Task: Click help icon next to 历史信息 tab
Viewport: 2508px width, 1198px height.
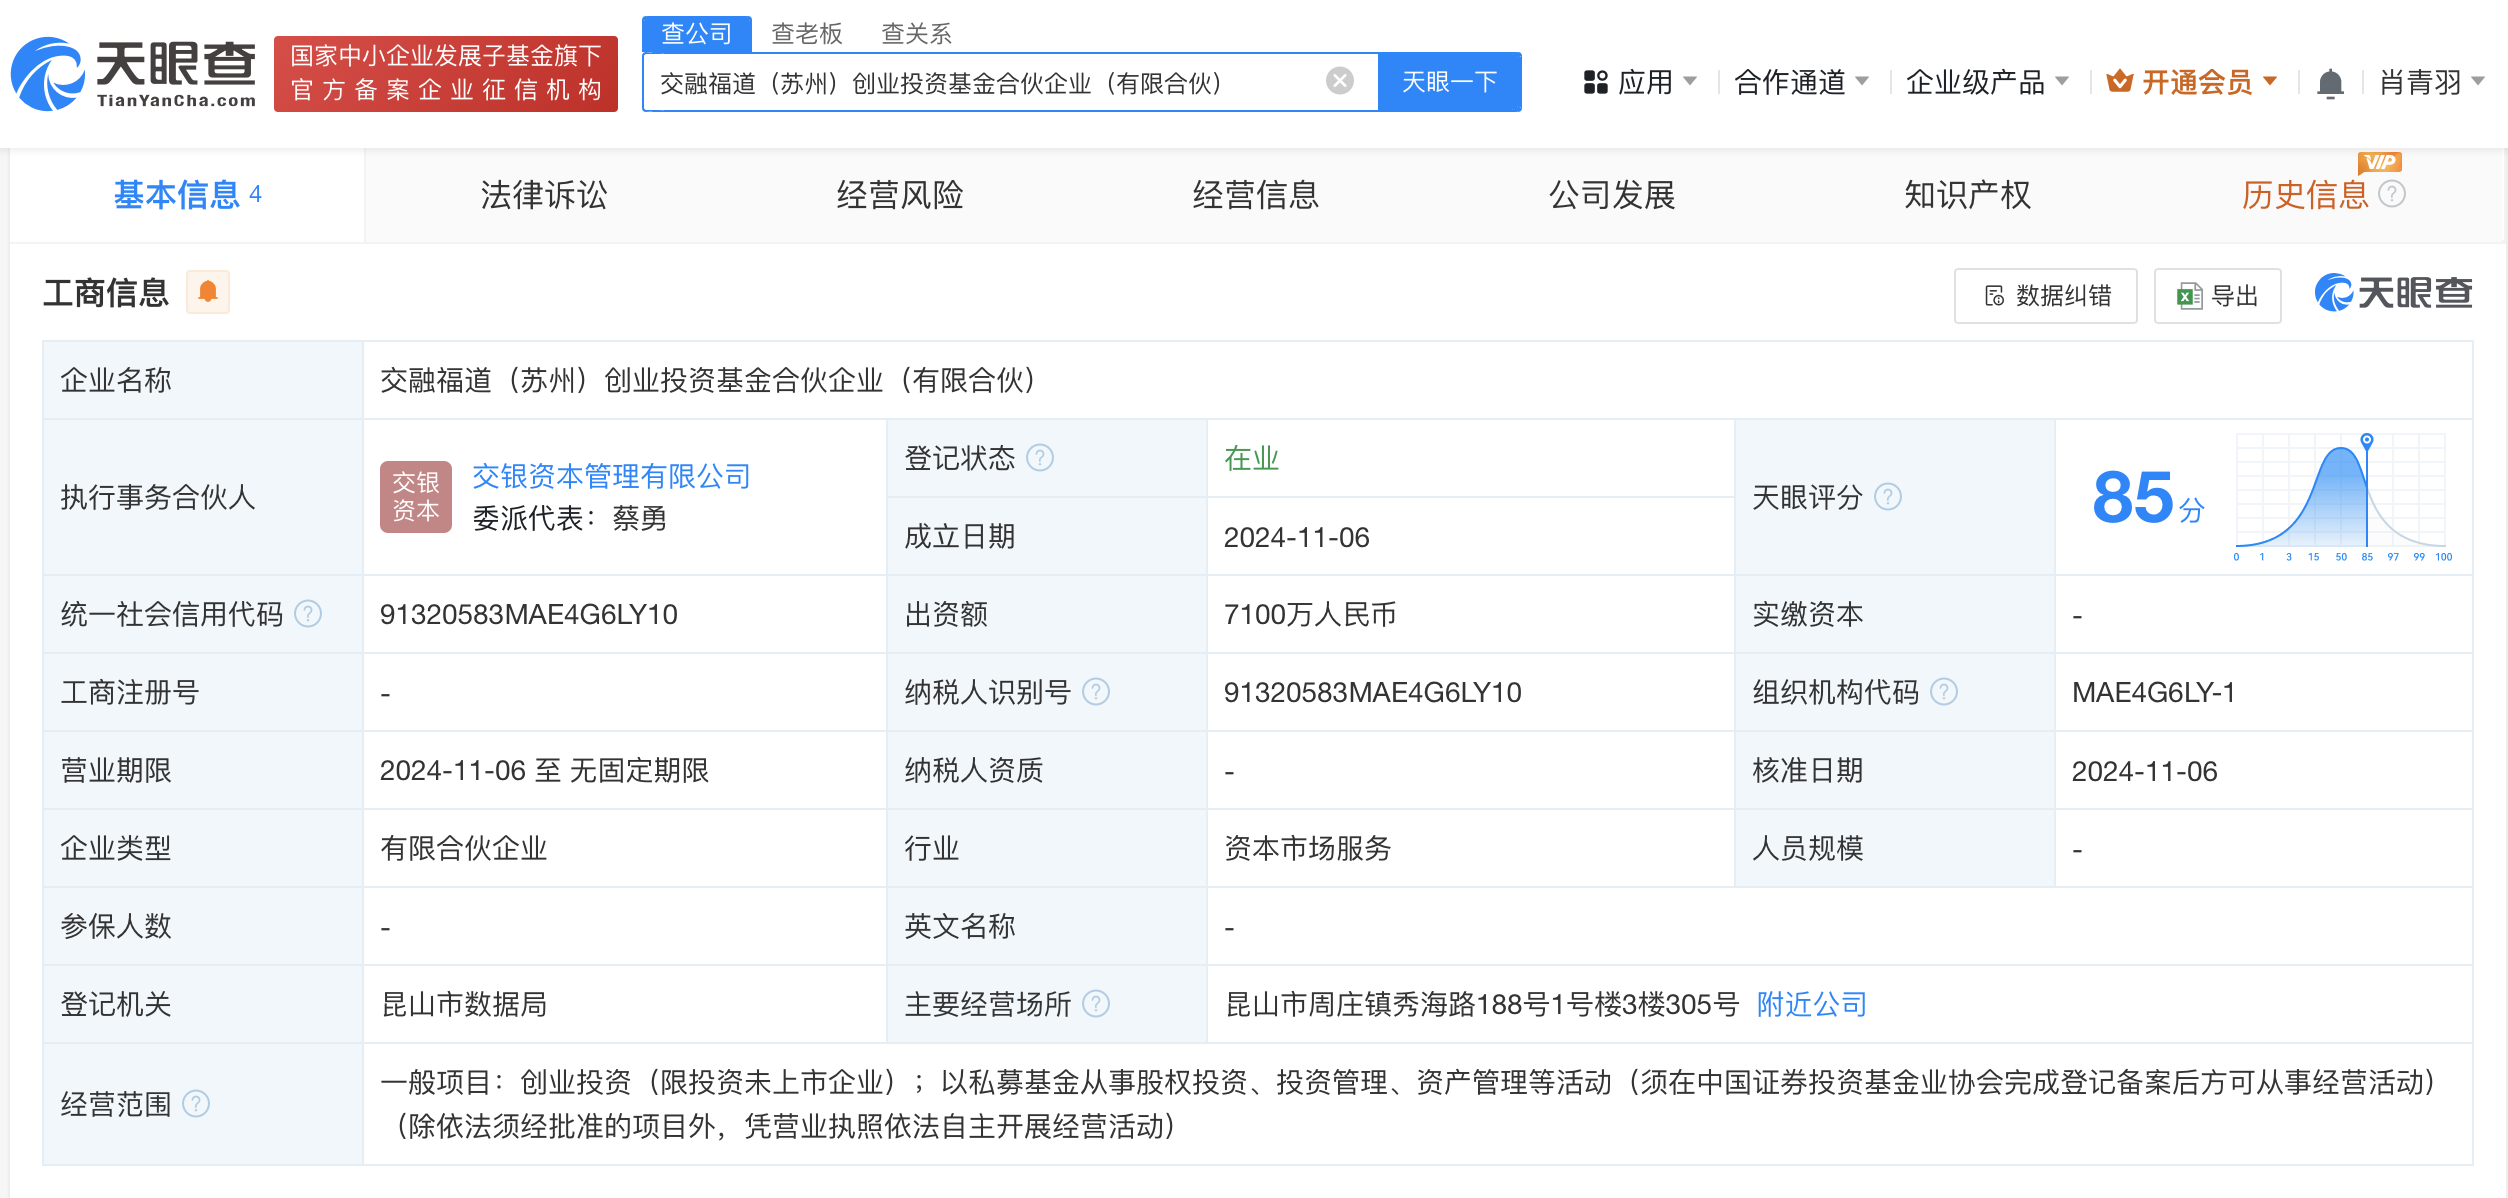Action: [x=2391, y=194]
